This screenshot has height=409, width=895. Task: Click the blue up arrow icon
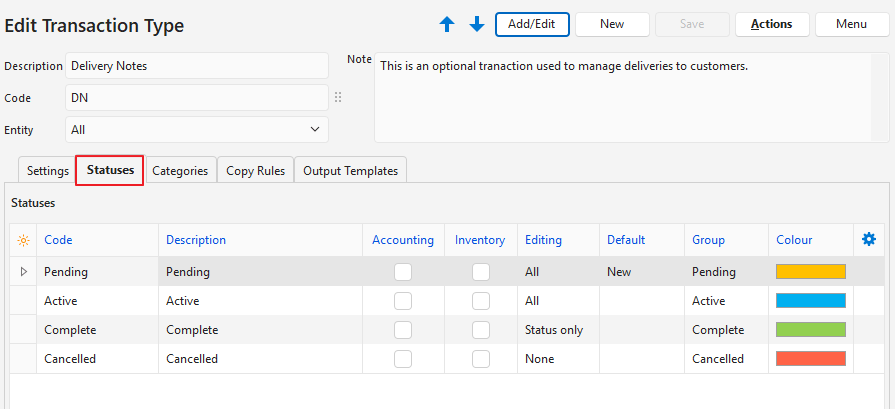[x=448, y=24]
